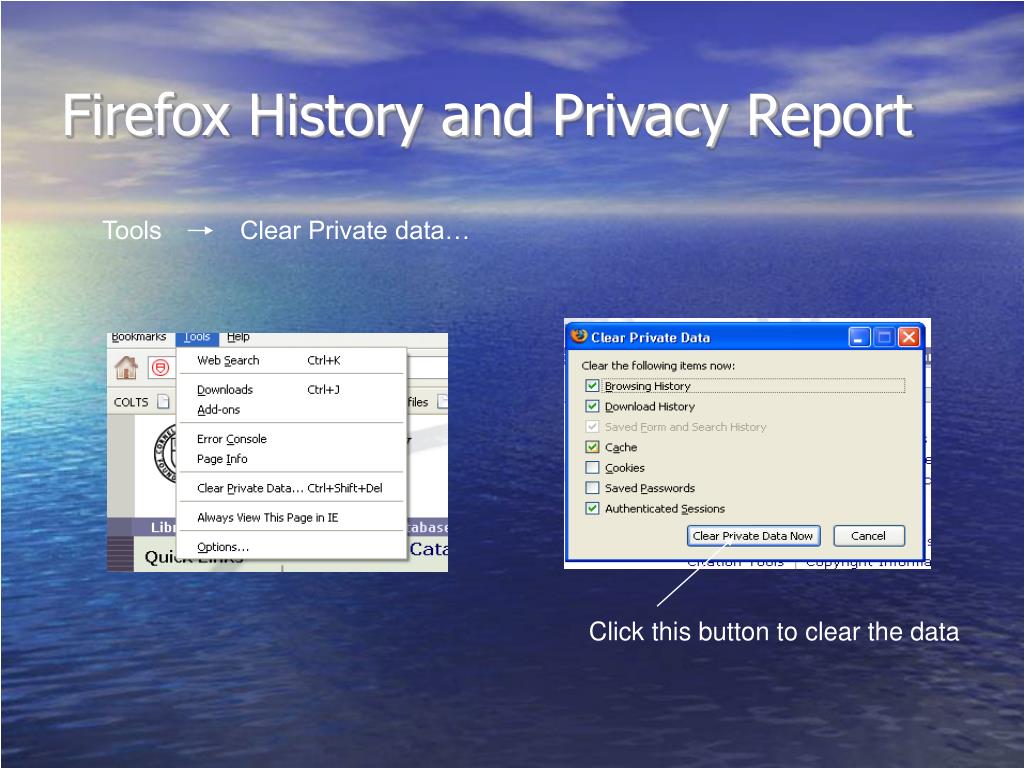The height and width of the screenshot is (768, 1024).
Task: Uncheck the Cache checkbox
Action: click(x=592, y=447)
